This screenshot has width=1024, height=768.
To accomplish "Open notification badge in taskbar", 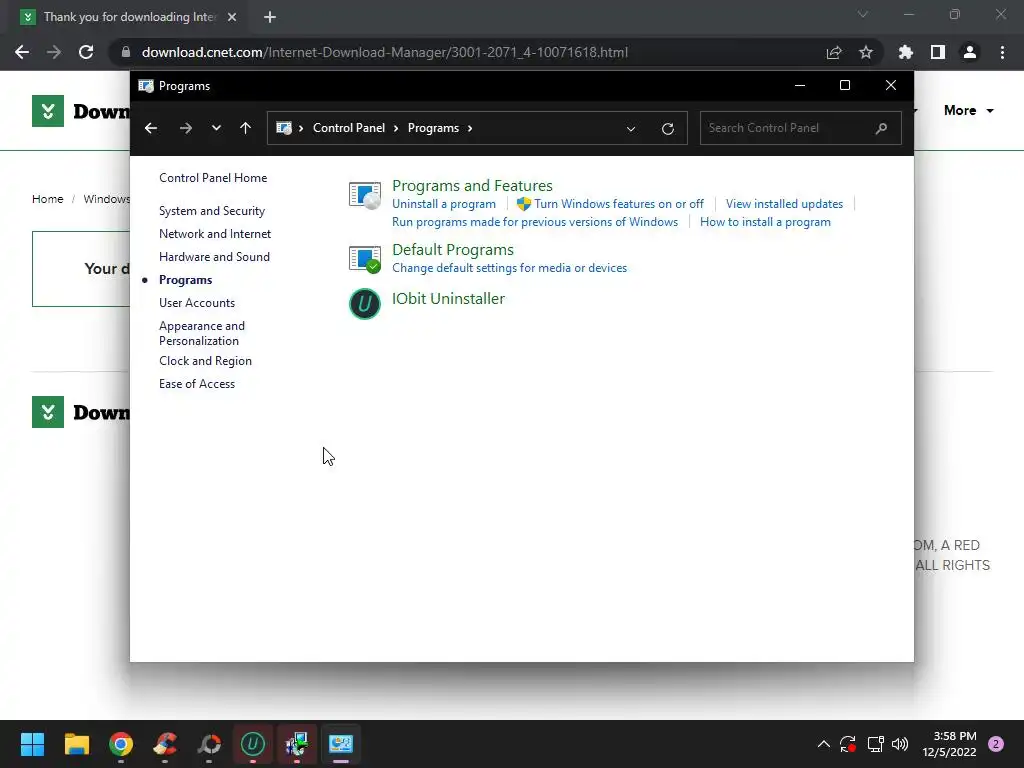I will (995, 744).
